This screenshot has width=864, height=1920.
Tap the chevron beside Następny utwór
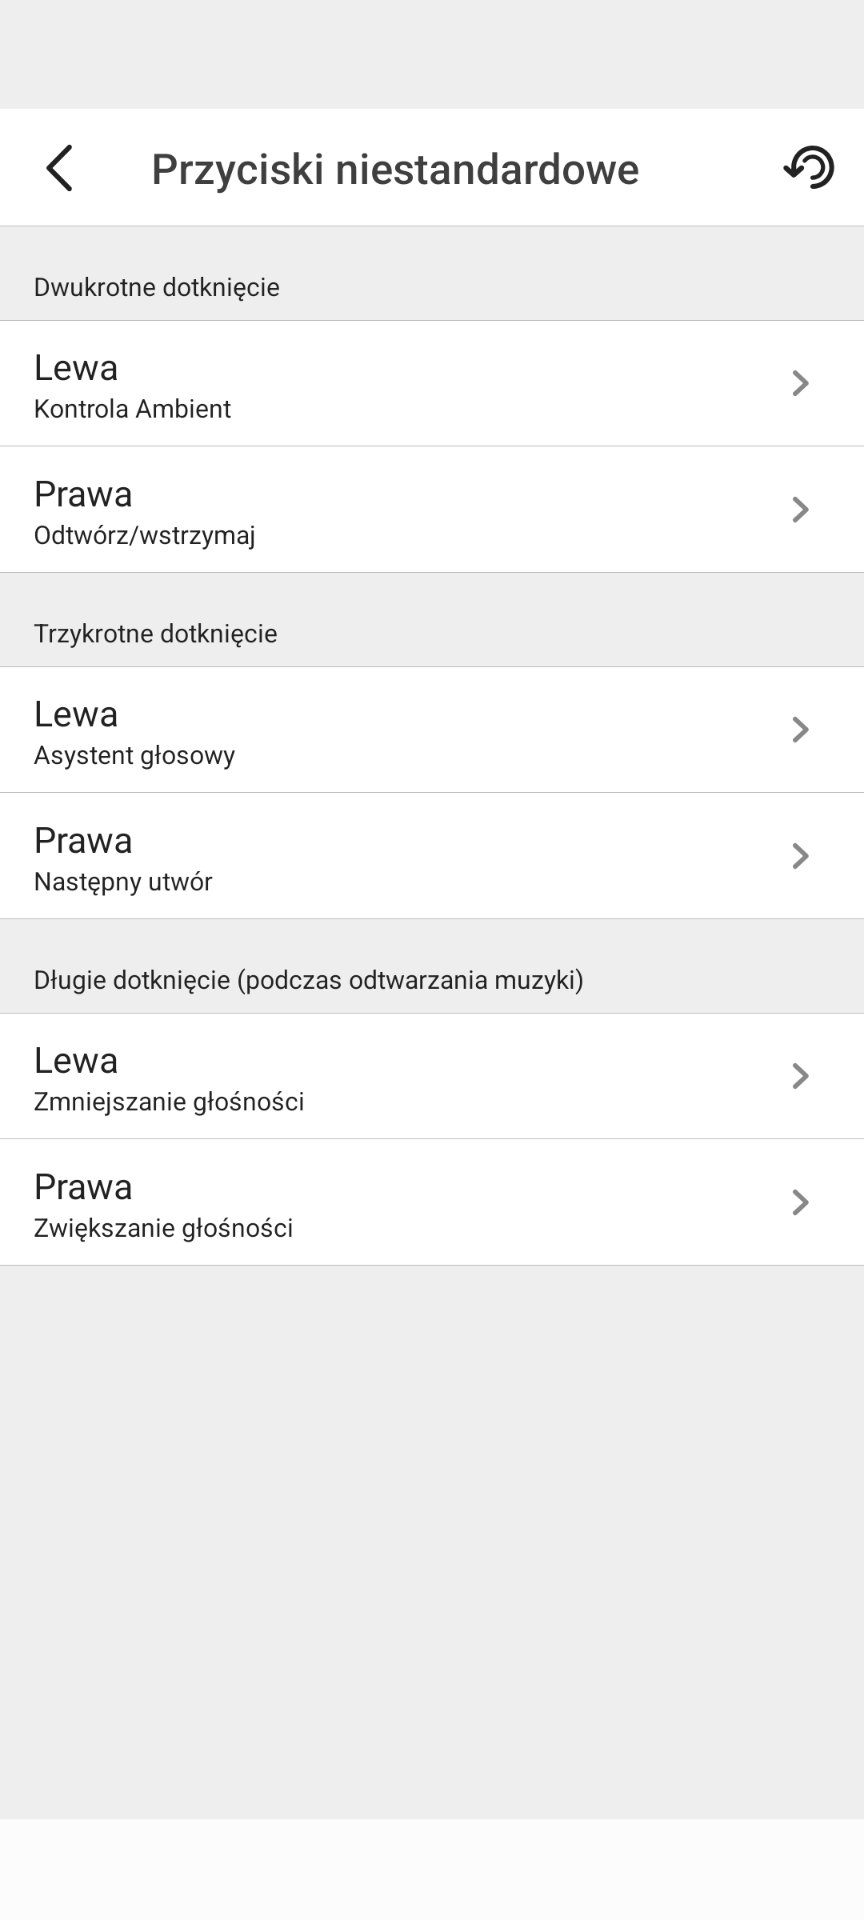point(800,856)
